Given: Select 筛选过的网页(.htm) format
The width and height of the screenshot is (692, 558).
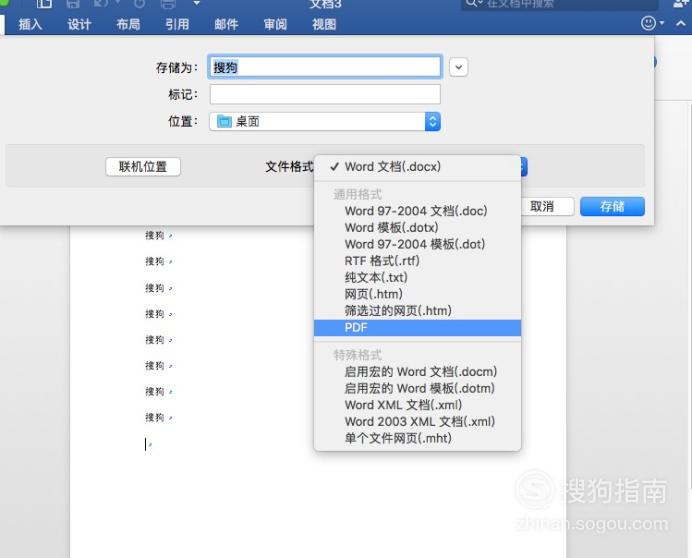Looking at the screenshot, I should click(x=417, y=311).
